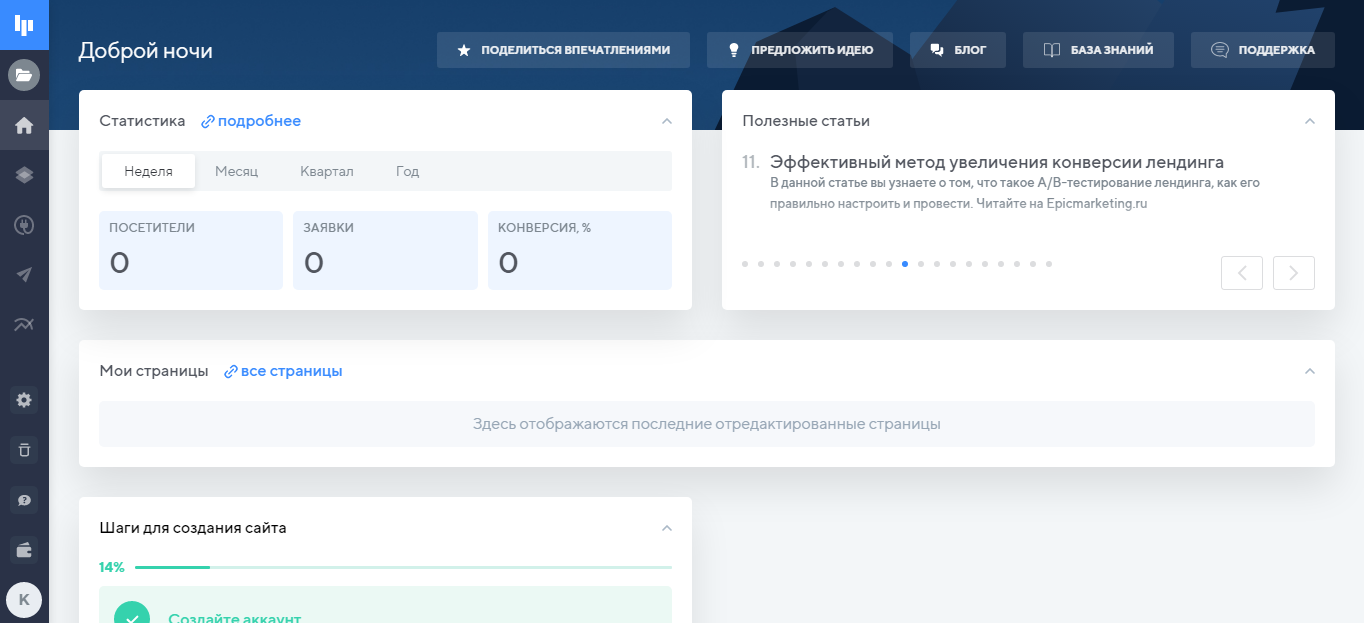Open the trash bin icon in sidebar
Image resolution: width=1364 pixels, height=623 pixels.
pyautogui.click(x=24, y=450)
